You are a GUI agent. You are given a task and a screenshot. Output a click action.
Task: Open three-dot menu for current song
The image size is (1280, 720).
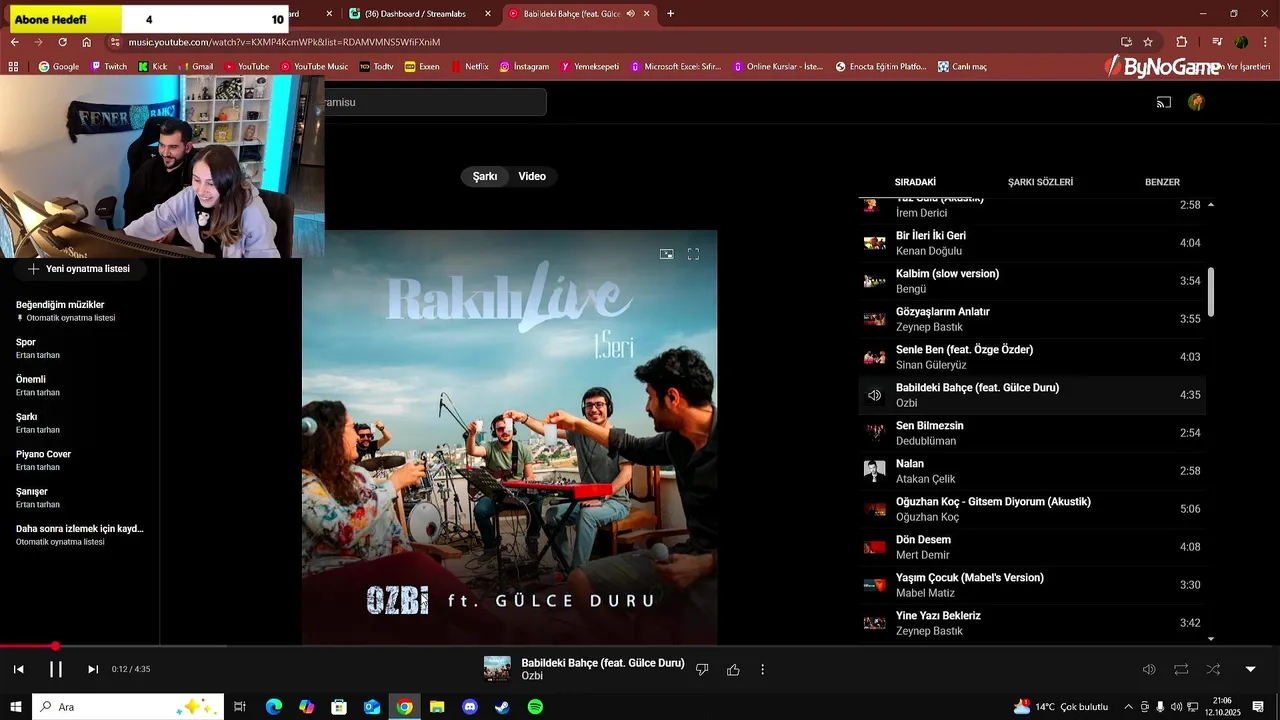pyautogui.click(x=762, y=669)
